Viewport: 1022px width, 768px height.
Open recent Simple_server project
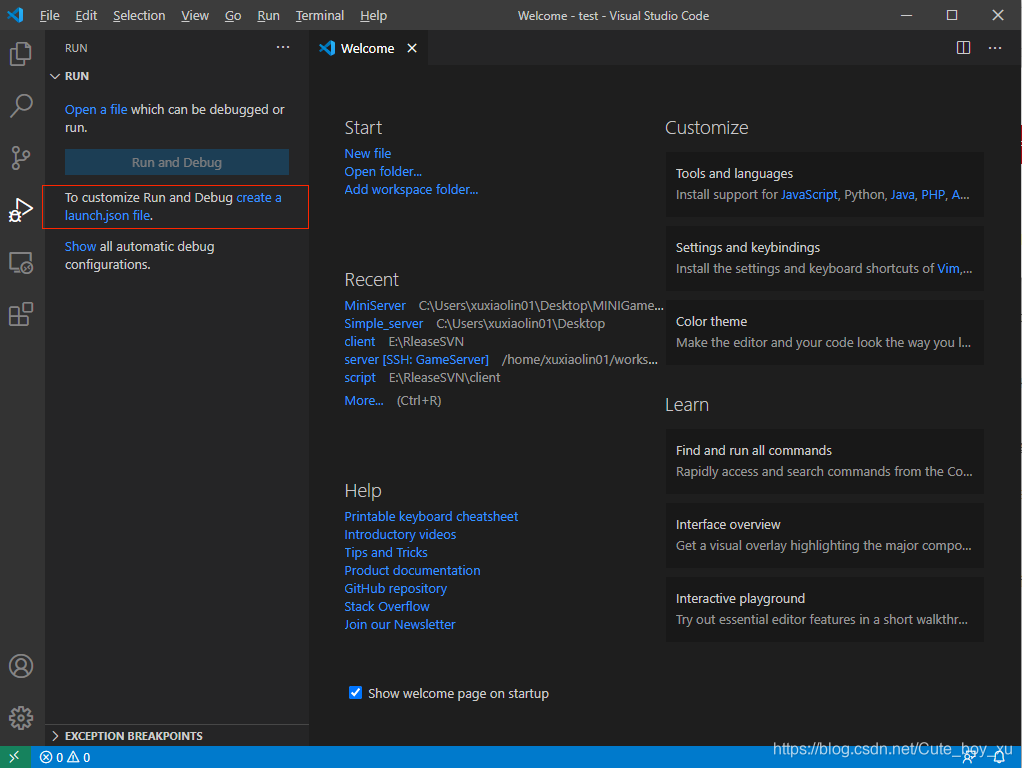(384, 323)
